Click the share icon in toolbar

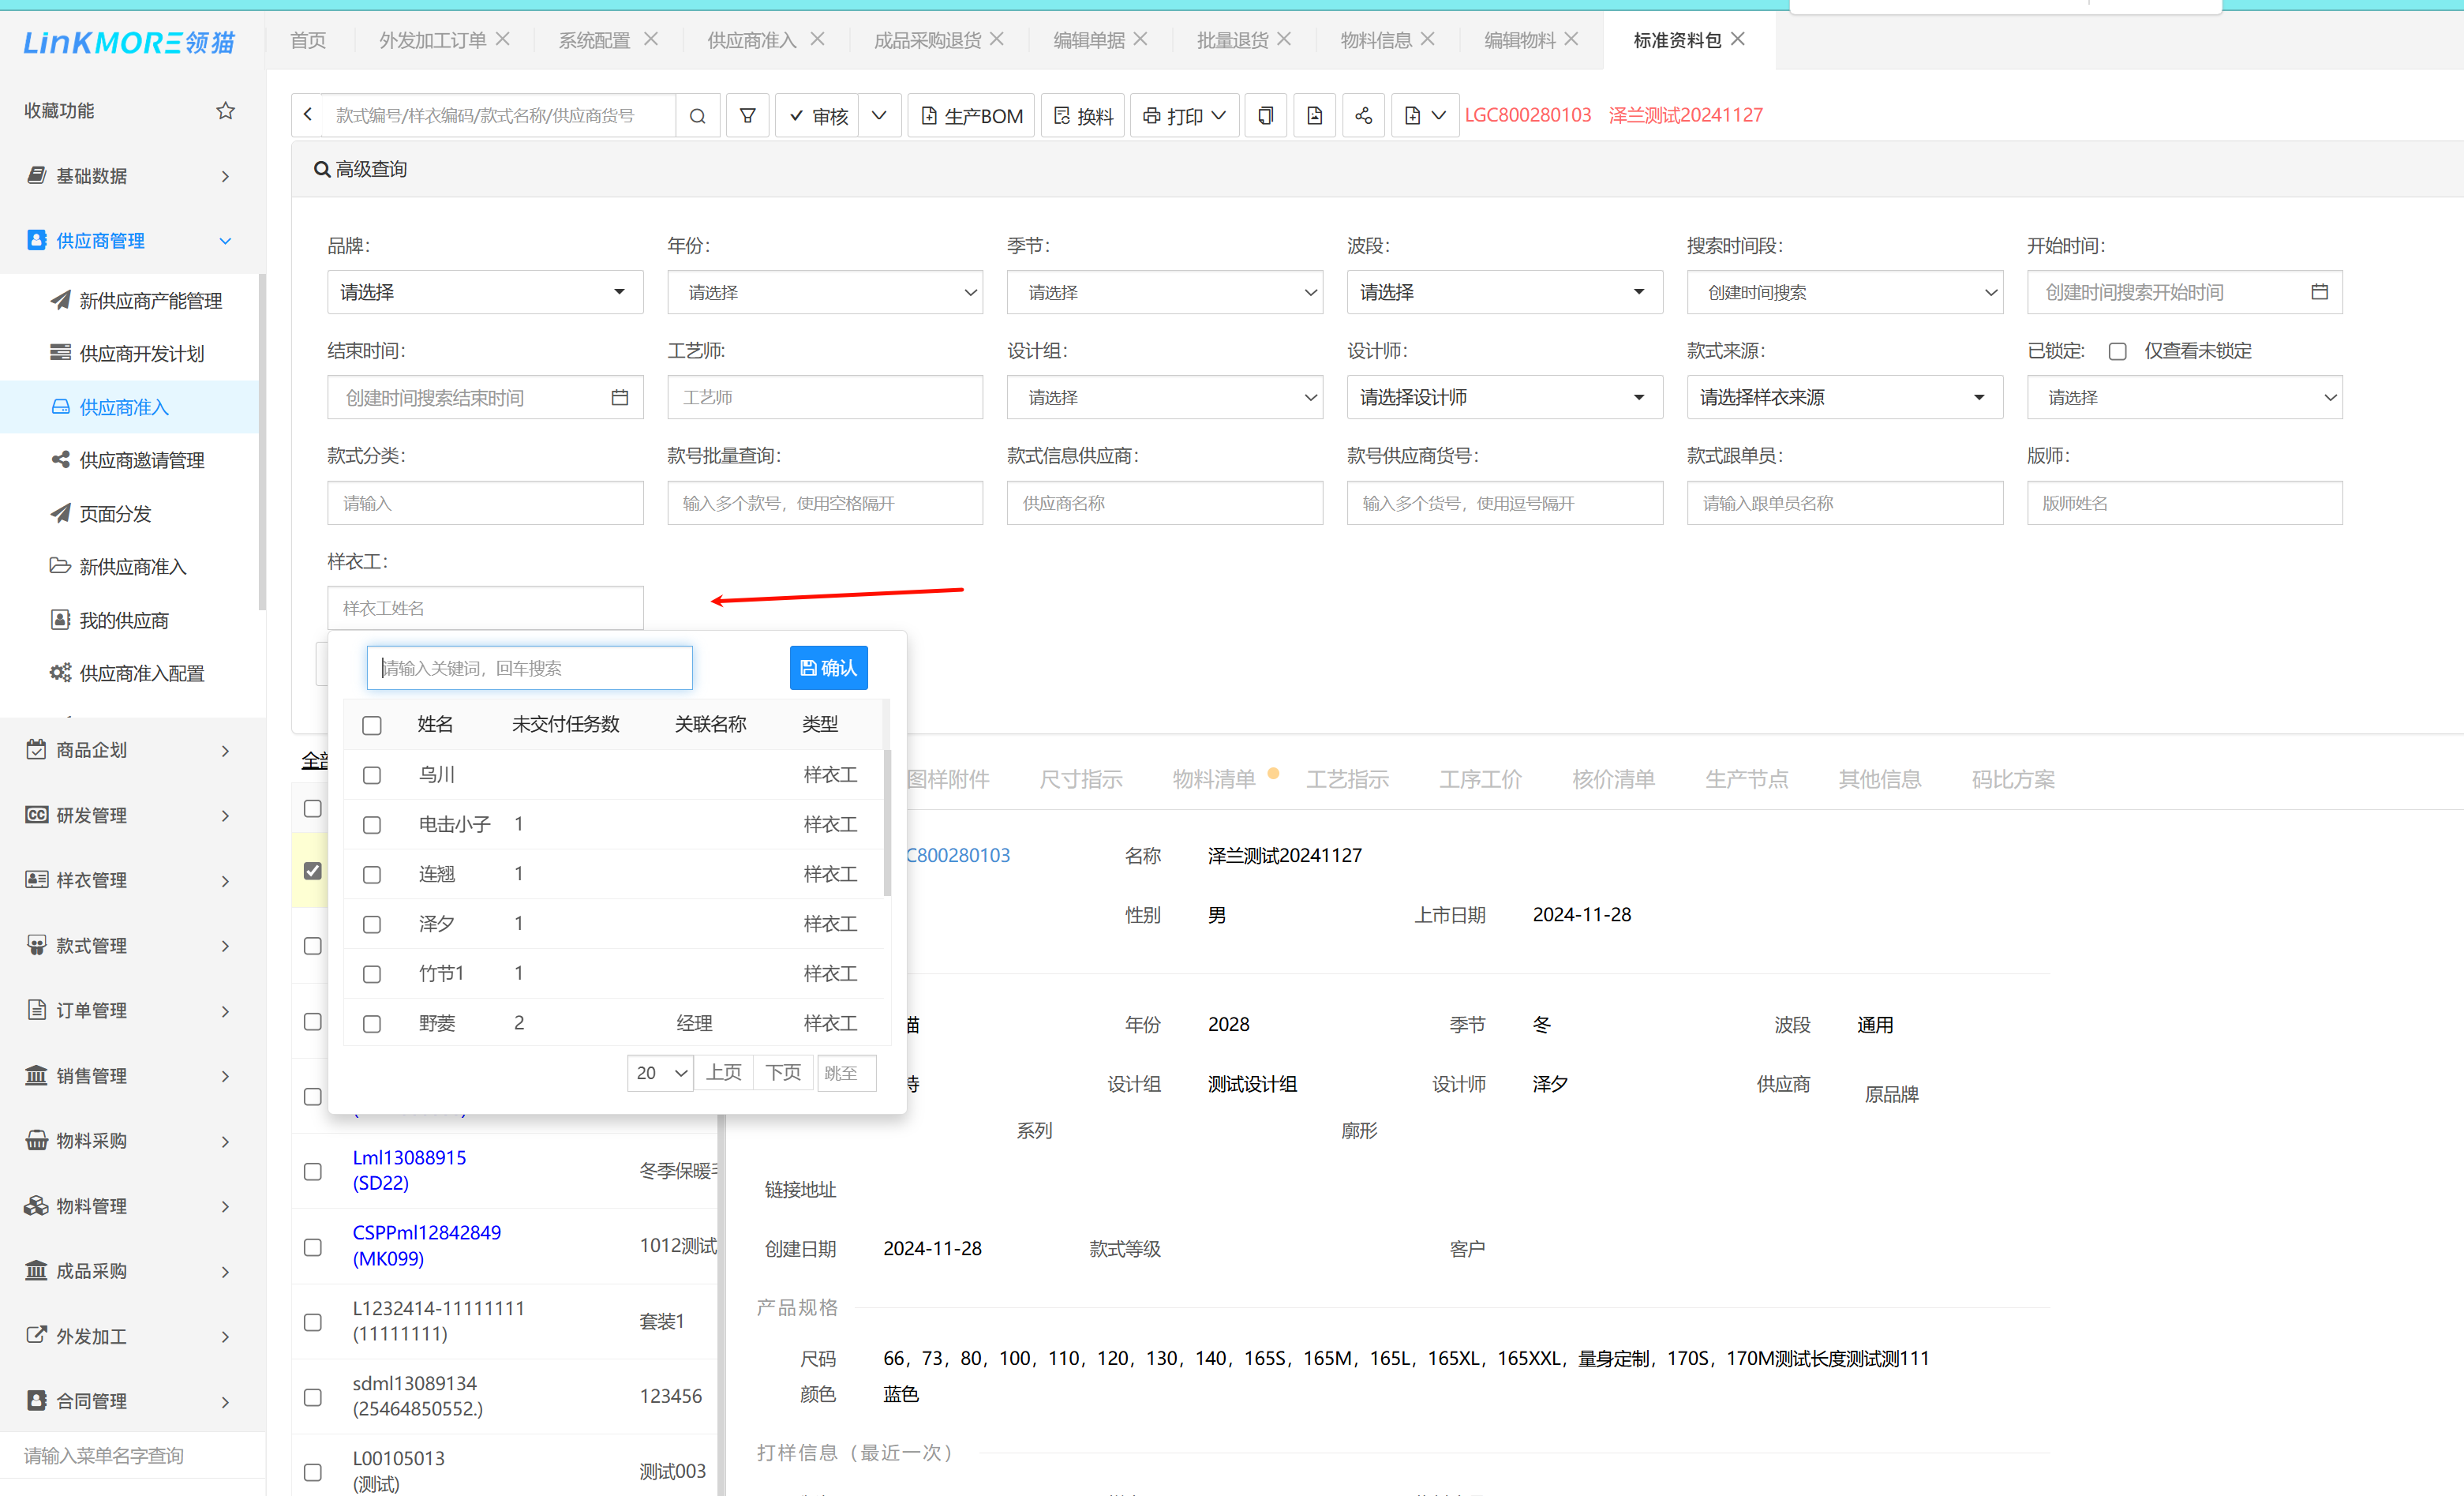(1363, 116)
